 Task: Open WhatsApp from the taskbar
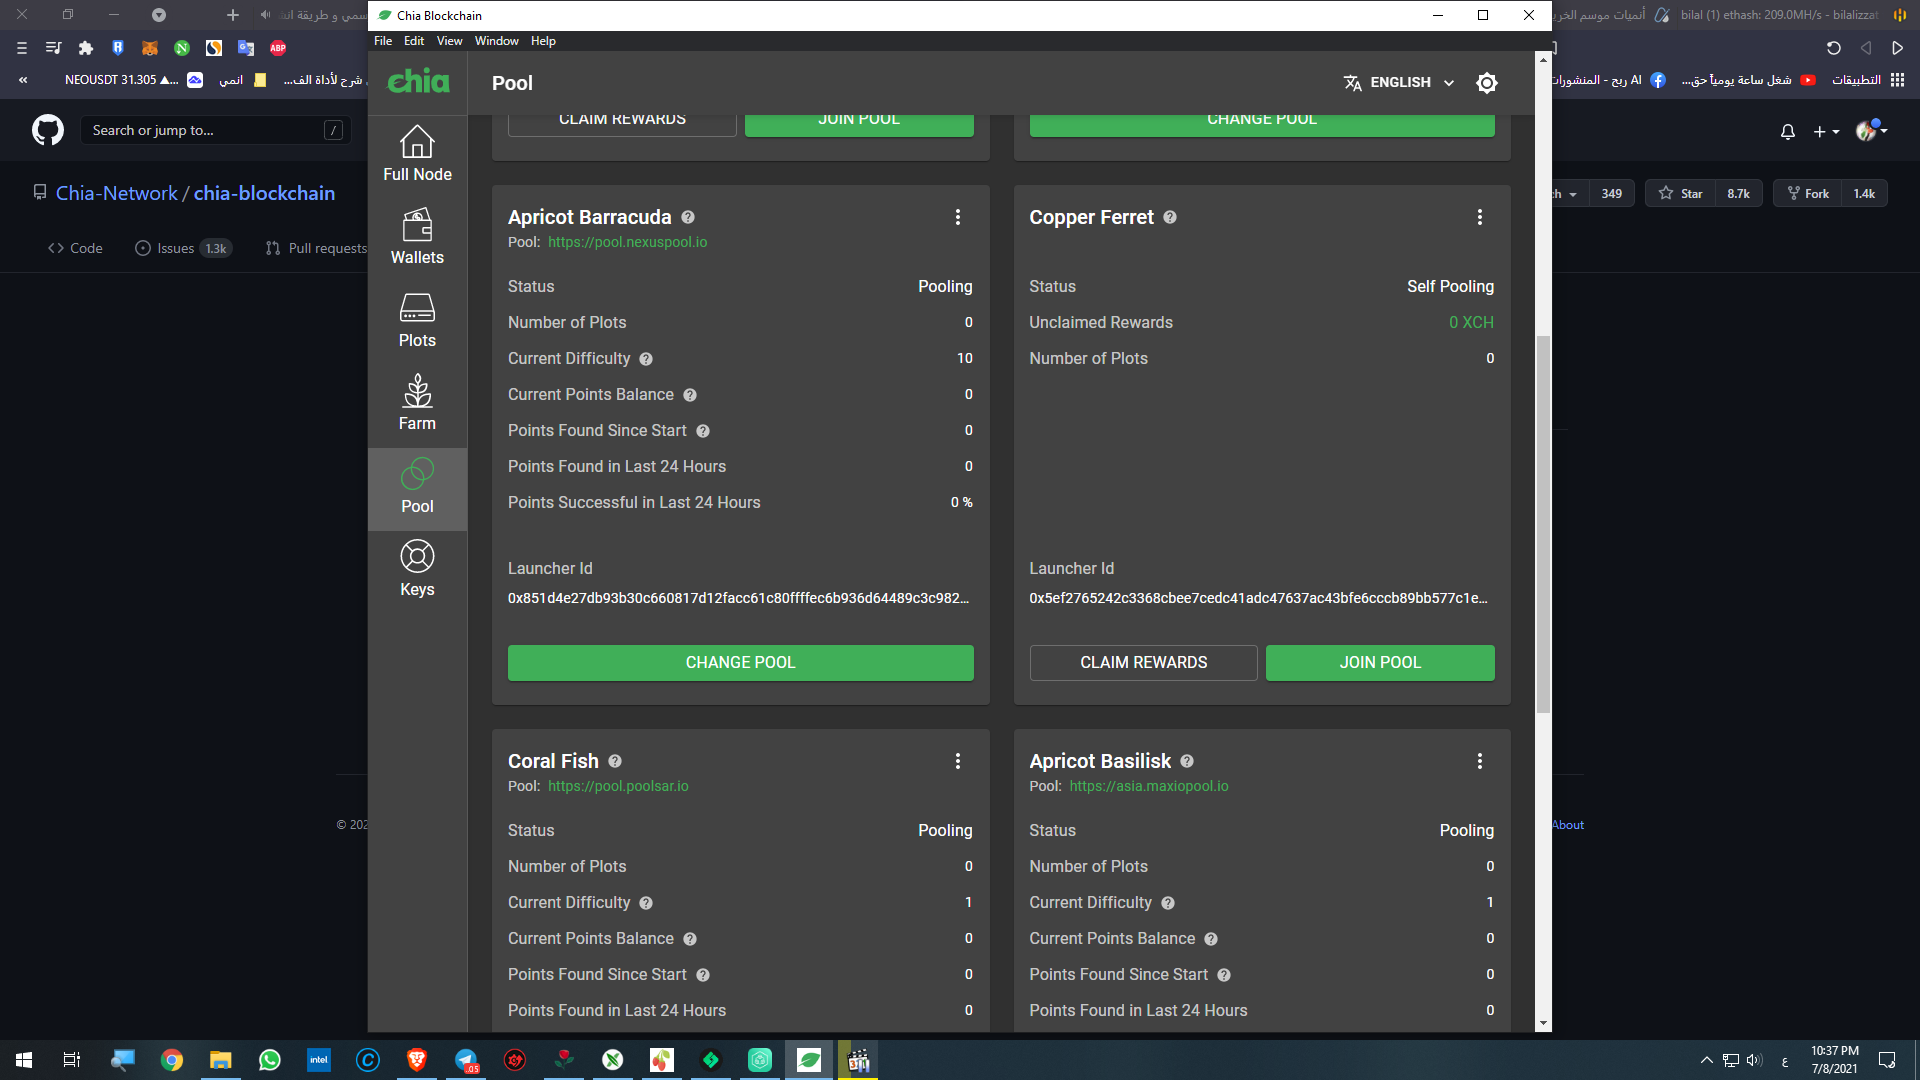pos(270,1060)
